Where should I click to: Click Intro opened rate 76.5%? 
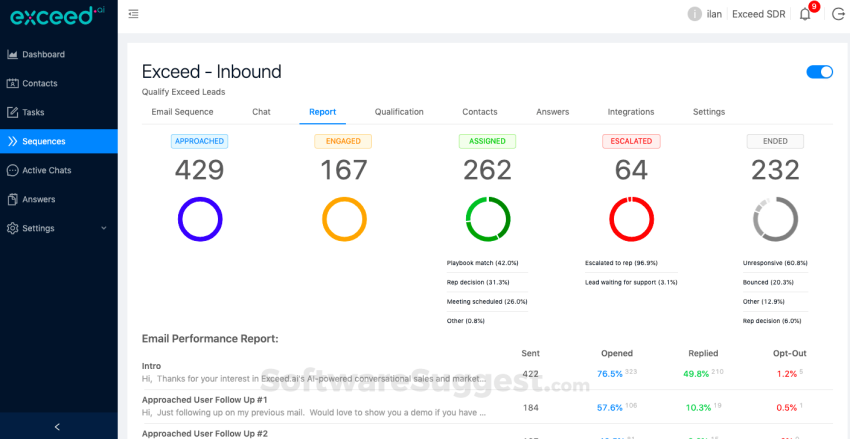pyautogui.click(x=609, y=374)
